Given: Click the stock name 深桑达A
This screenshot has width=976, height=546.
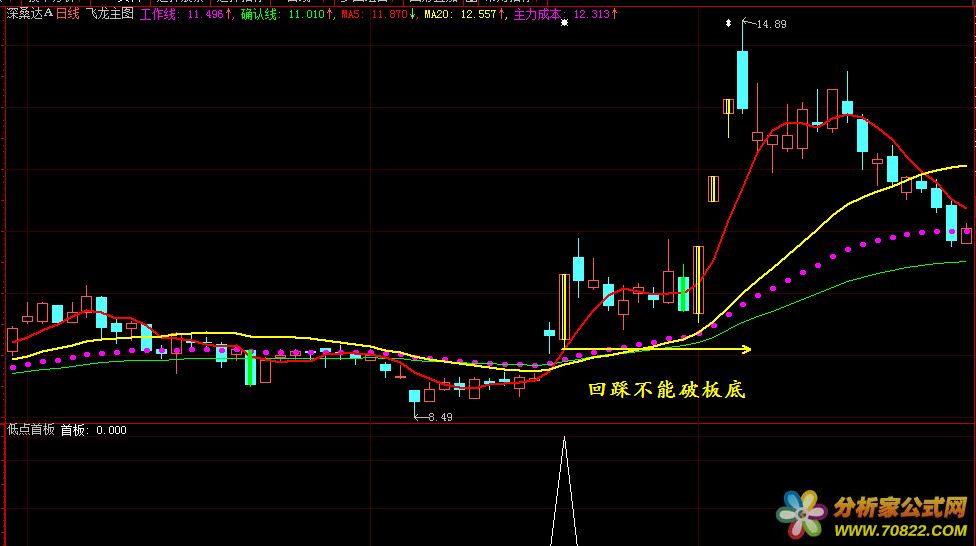Looking at the screenshot, I should pyautogui.click(x=29, y=14).
